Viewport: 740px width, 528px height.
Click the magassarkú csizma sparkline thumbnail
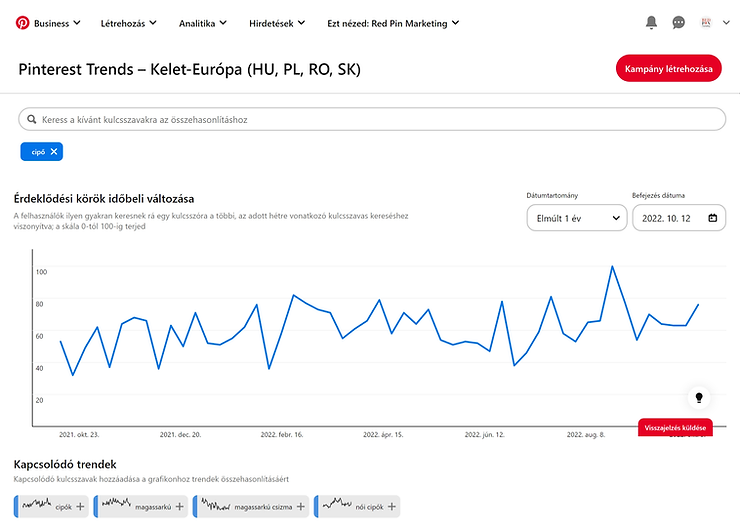215,505
